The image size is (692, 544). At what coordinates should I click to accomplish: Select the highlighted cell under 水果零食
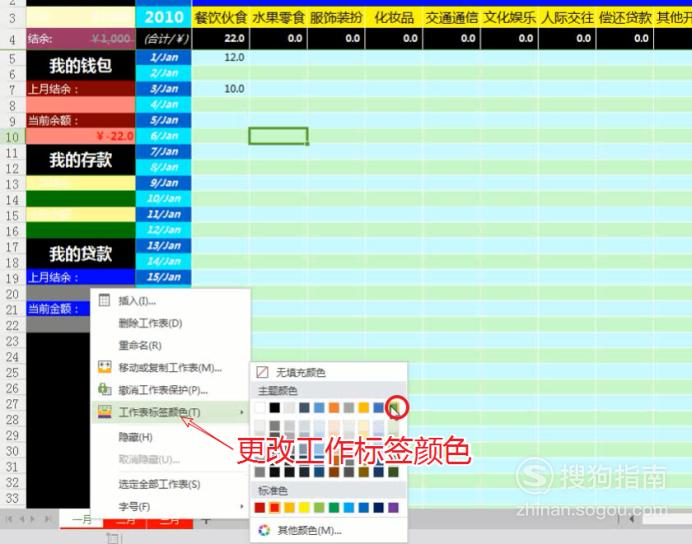coord(278,136)
